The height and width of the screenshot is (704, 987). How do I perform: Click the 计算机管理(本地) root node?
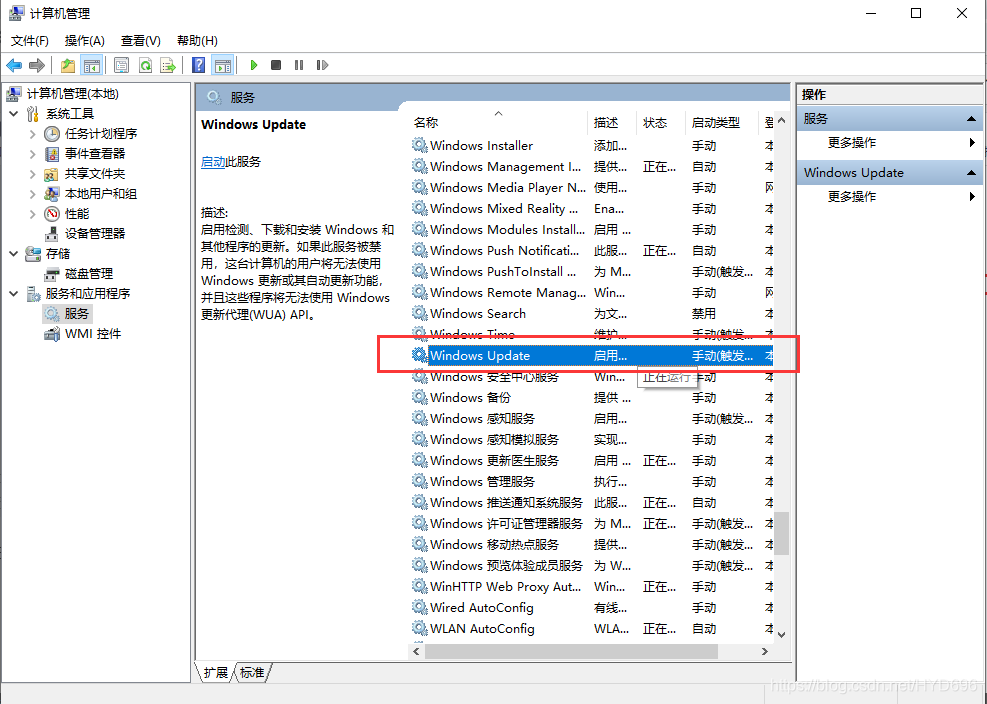pyautogui.click(x=72, y=94)
